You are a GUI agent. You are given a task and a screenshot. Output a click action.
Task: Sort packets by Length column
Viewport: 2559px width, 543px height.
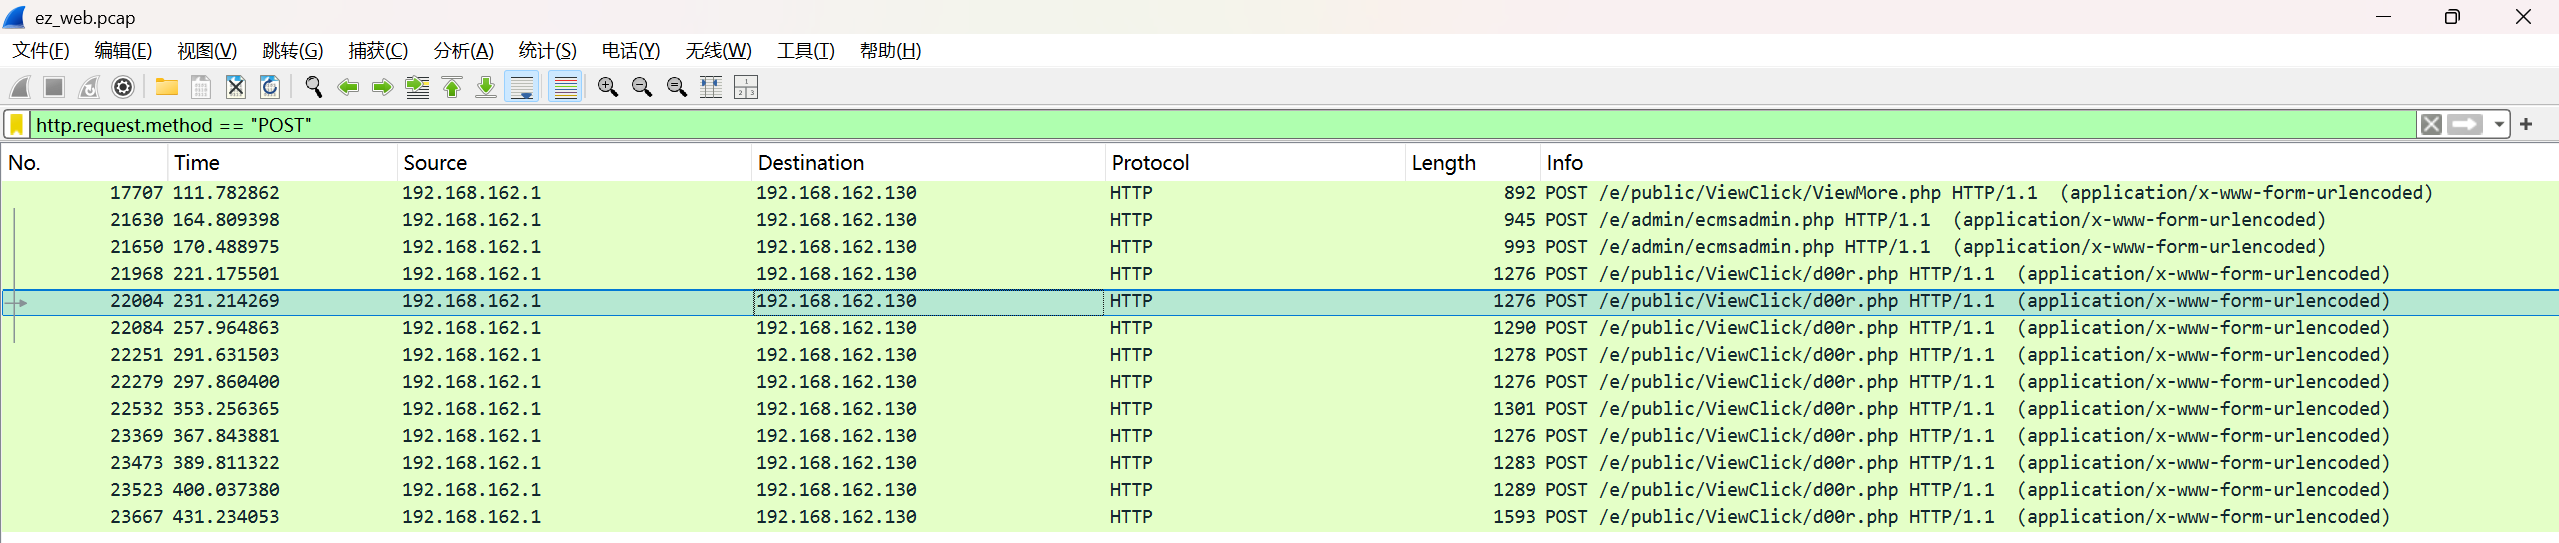(x=1443, y=163)
